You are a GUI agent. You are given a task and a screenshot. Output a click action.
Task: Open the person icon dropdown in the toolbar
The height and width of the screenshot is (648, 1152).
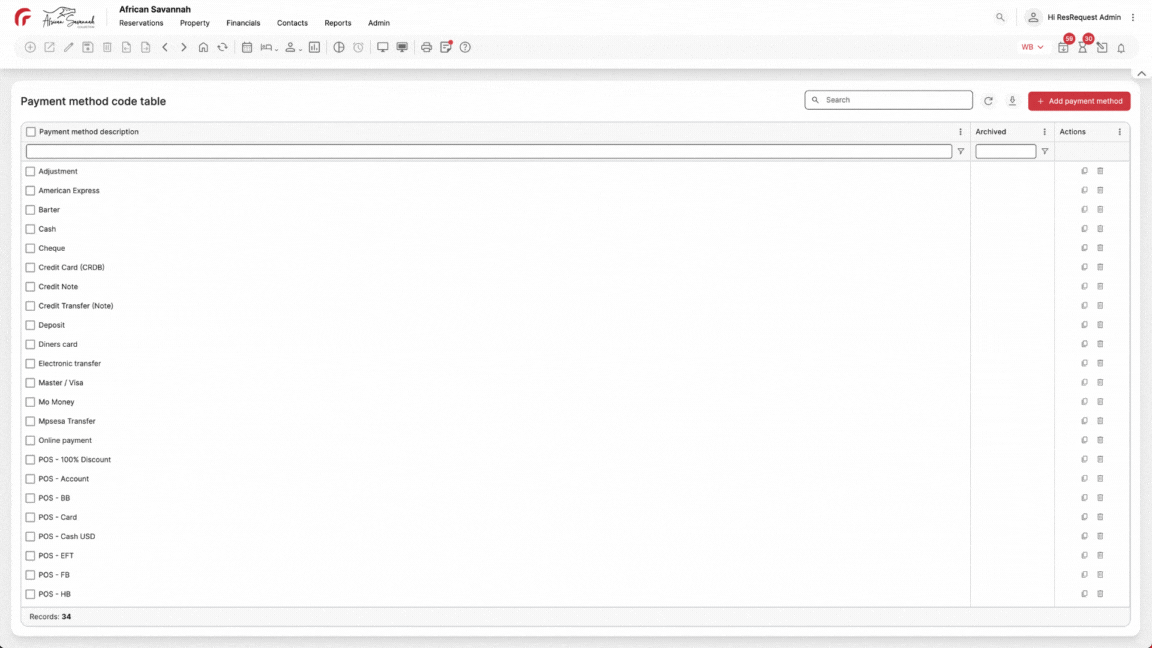click(x=293, y=47)
